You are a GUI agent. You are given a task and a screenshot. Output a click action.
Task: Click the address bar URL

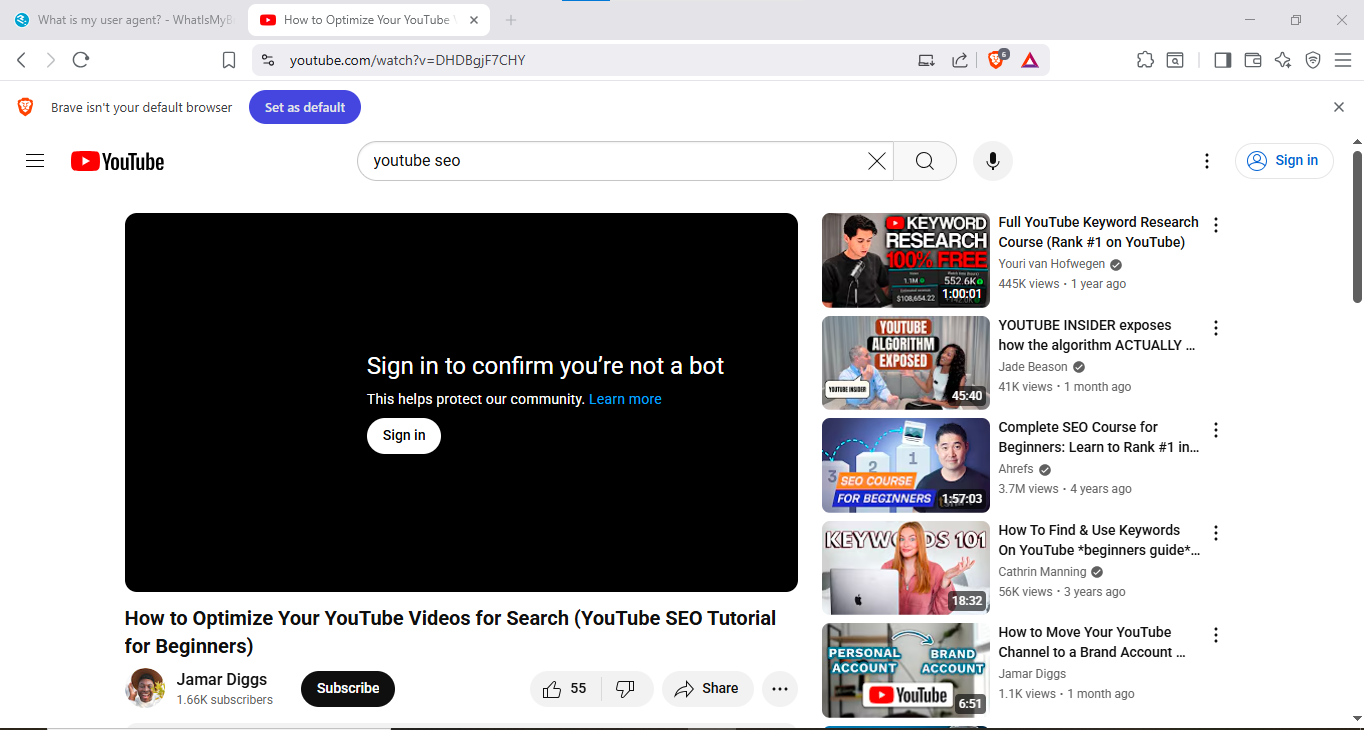tap(407, 60)
